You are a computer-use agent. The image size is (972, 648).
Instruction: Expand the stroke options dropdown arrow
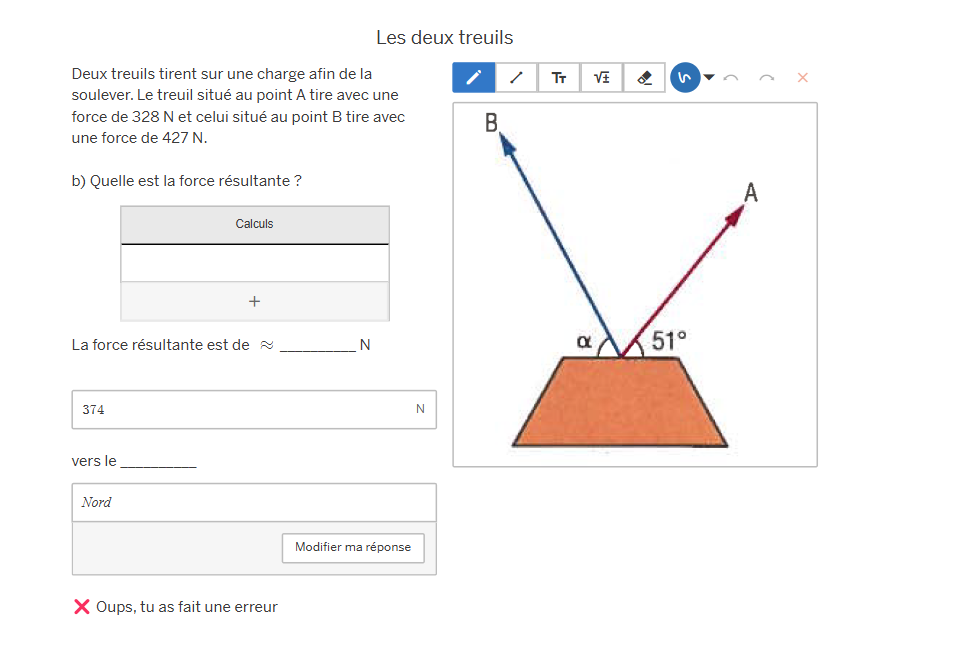coord(709,78)
